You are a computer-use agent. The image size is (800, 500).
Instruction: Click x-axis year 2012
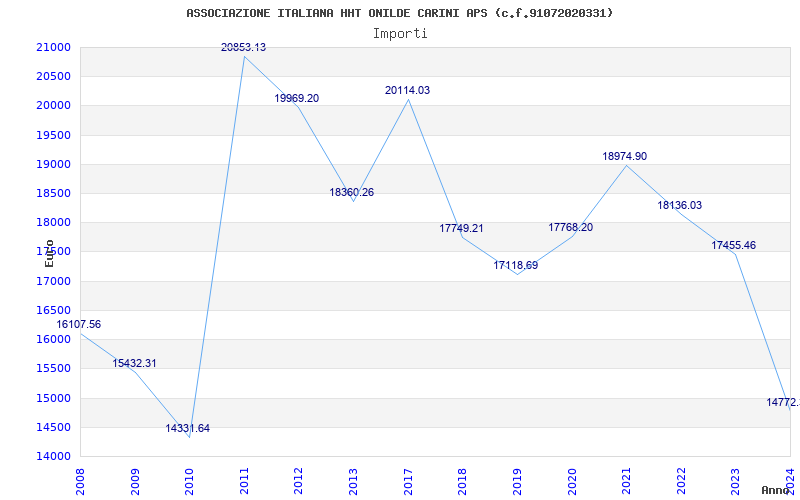coord(298,481)
